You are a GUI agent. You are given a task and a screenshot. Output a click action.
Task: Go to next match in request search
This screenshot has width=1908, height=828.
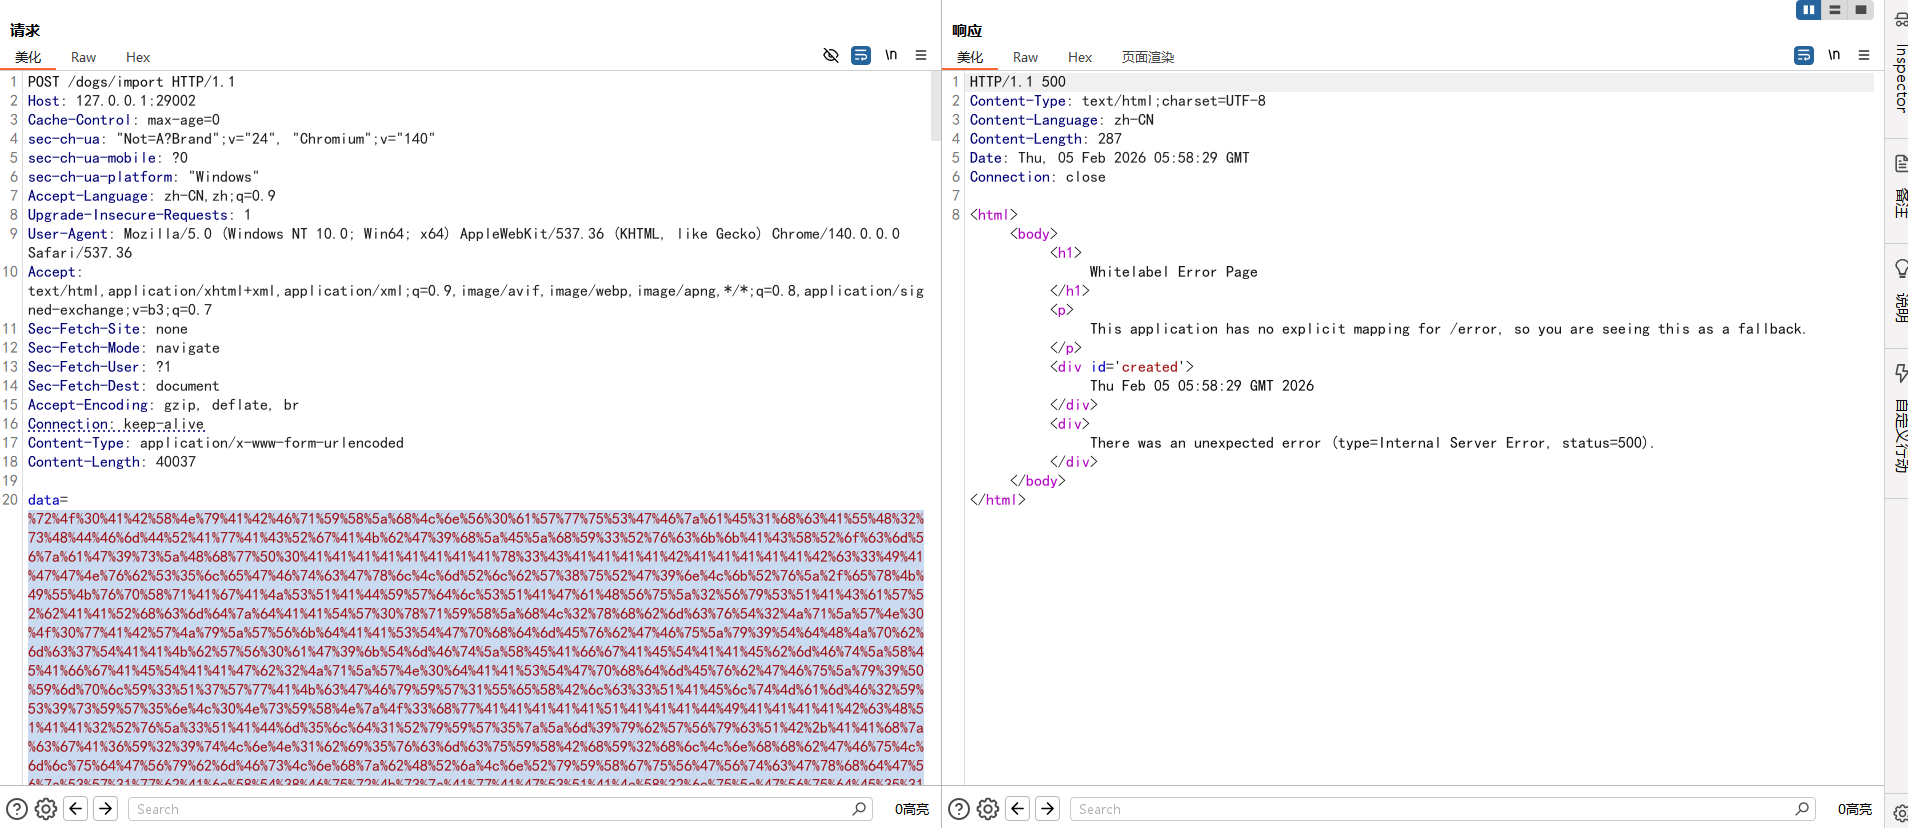(106, 809)
